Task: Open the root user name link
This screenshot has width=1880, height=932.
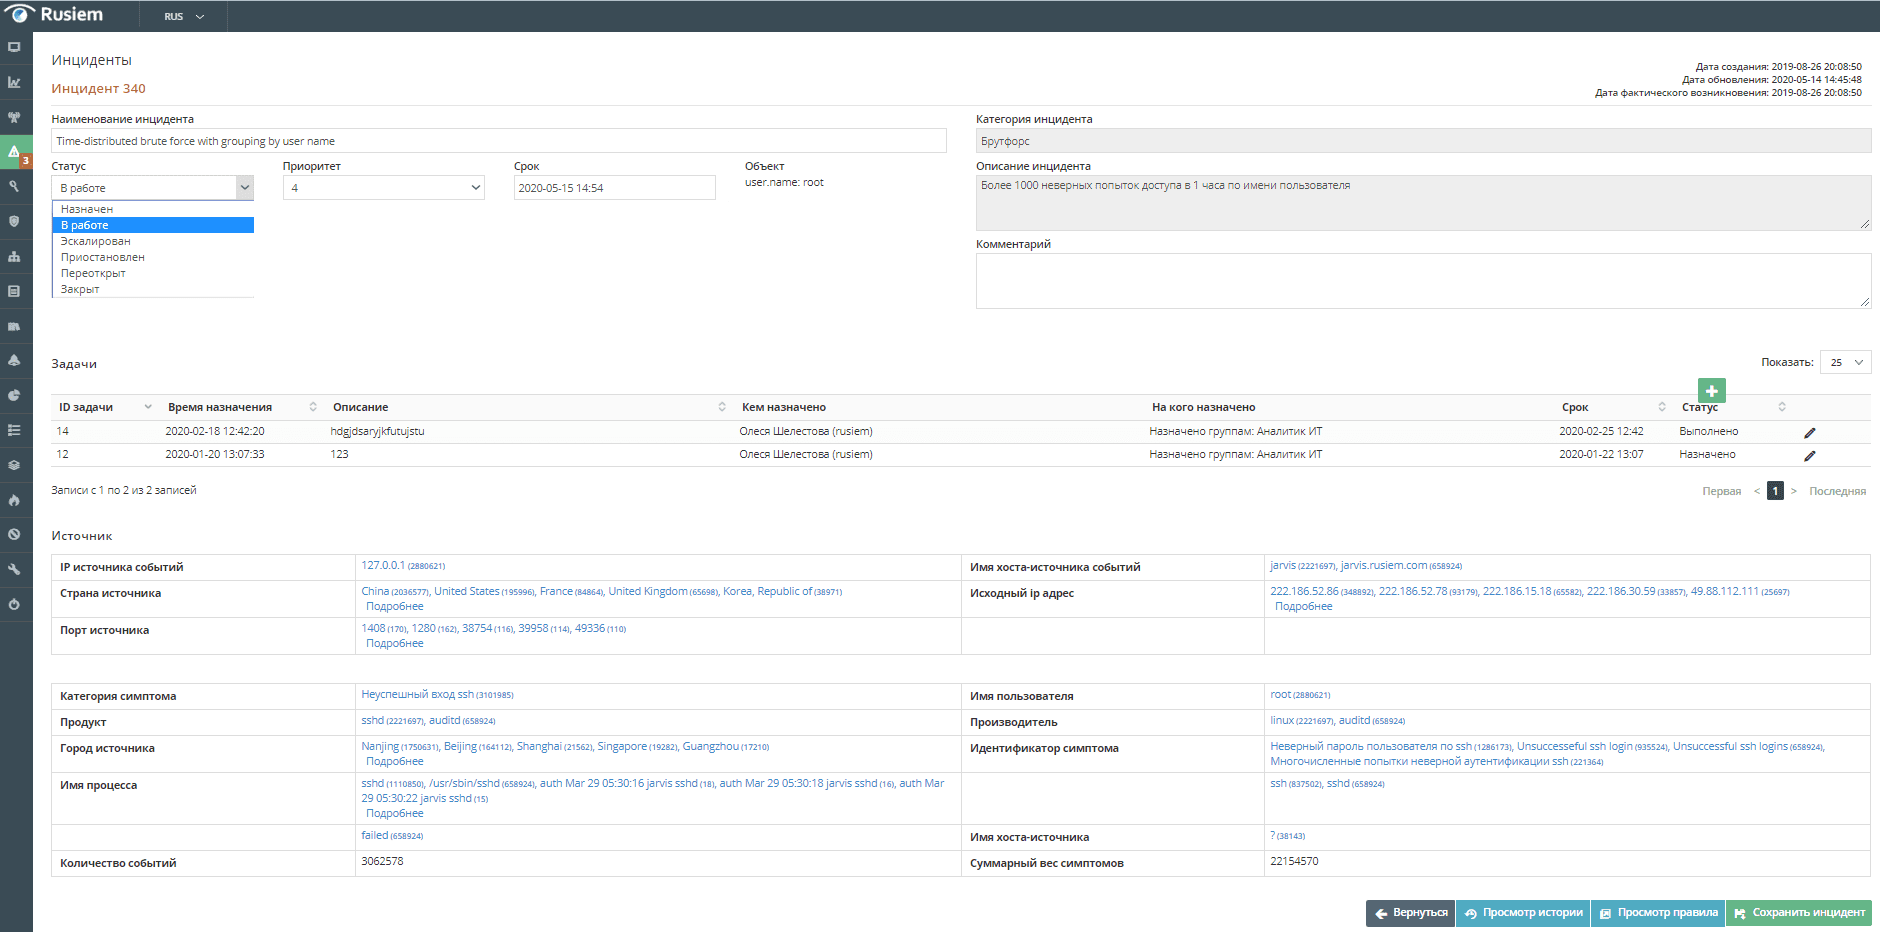Action: (1280, 694)
